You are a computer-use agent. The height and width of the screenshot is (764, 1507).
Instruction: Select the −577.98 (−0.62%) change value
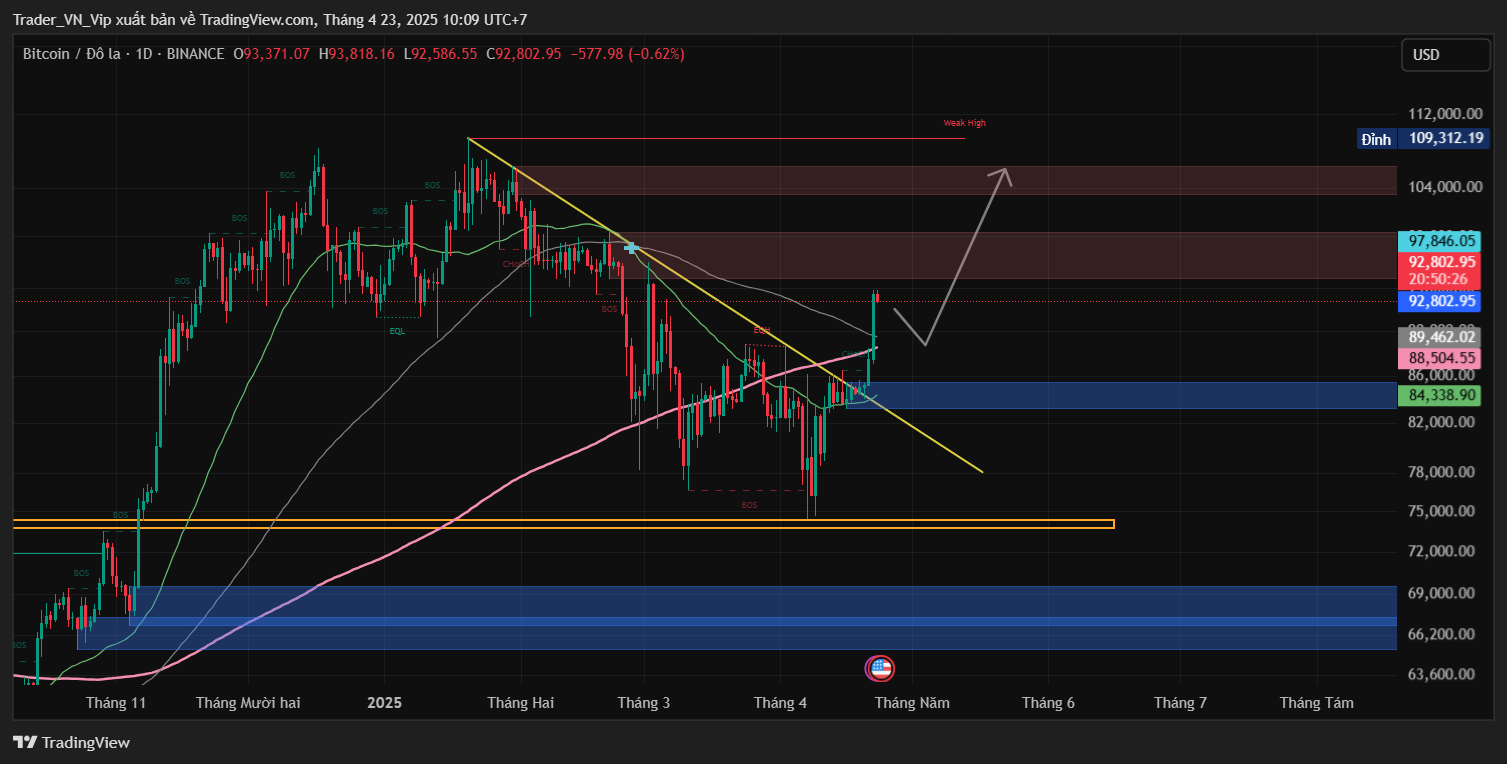[627, 54]
